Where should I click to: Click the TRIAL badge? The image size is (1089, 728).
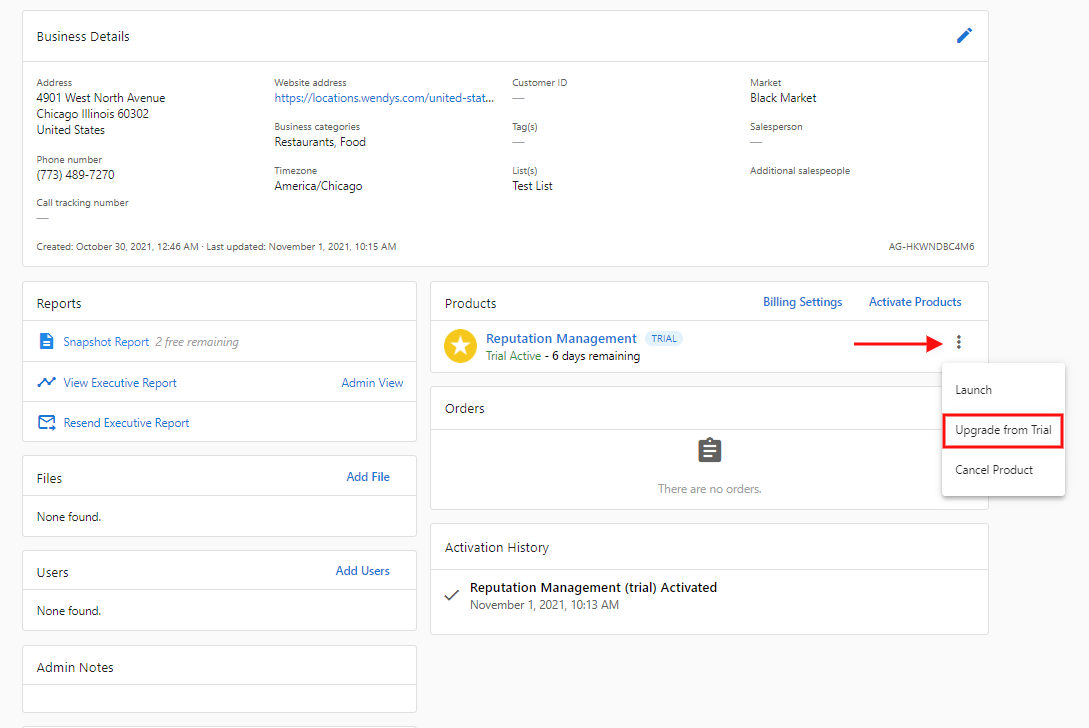664,338
